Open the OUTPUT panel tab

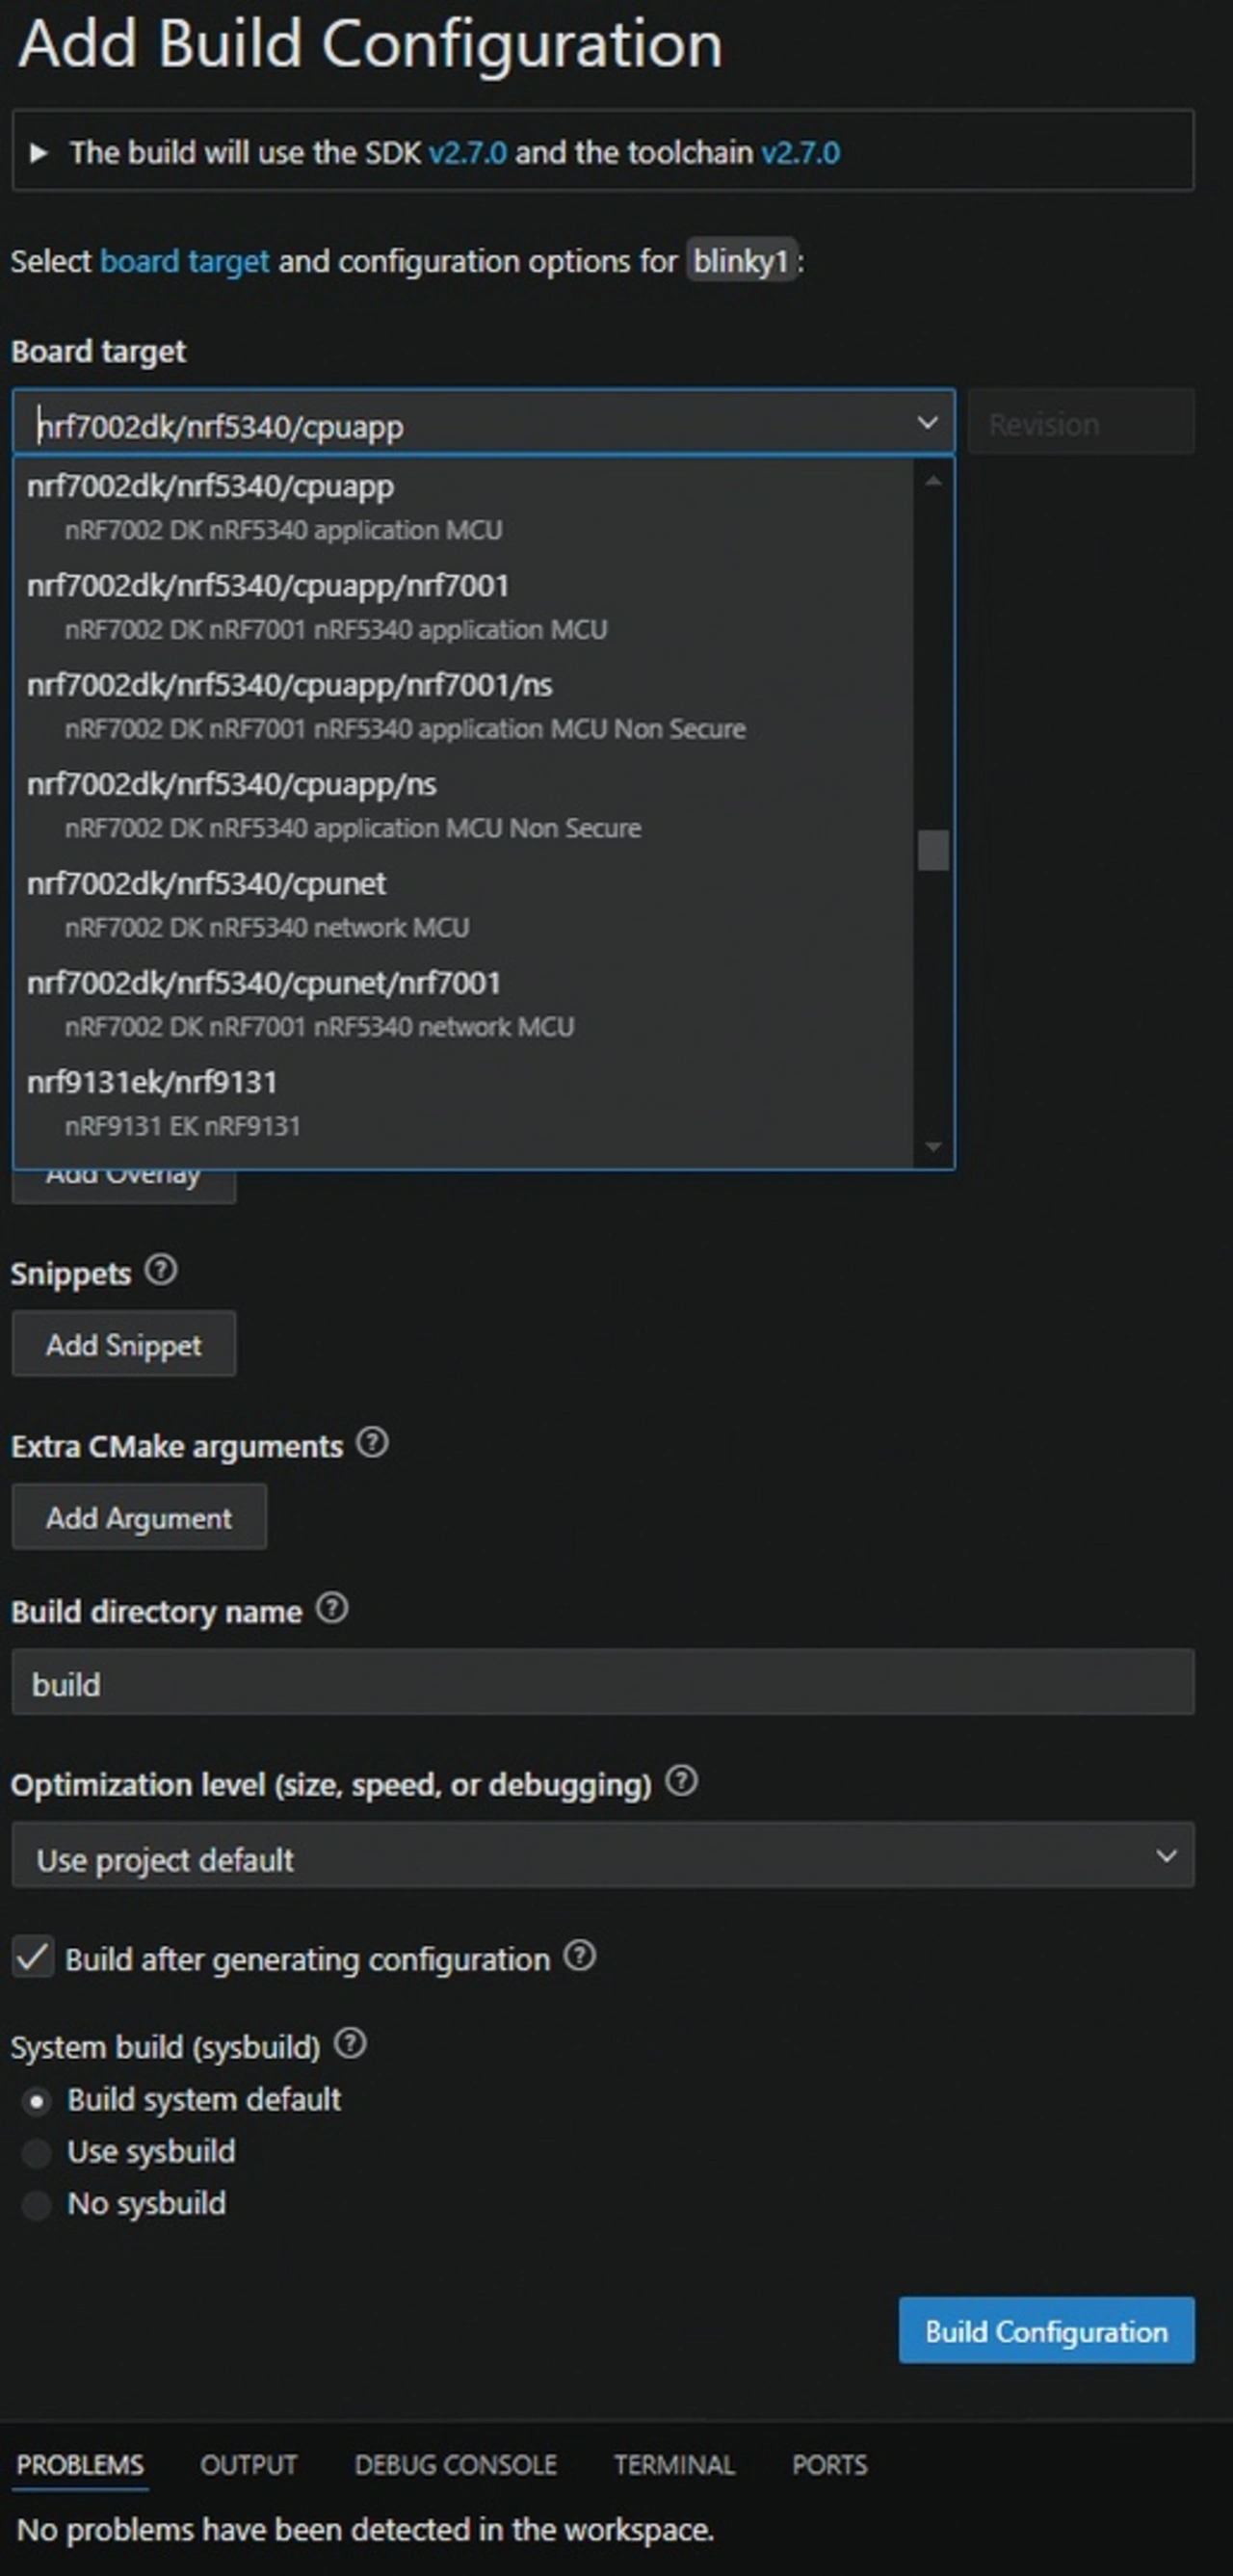(x=248, y=2466)
